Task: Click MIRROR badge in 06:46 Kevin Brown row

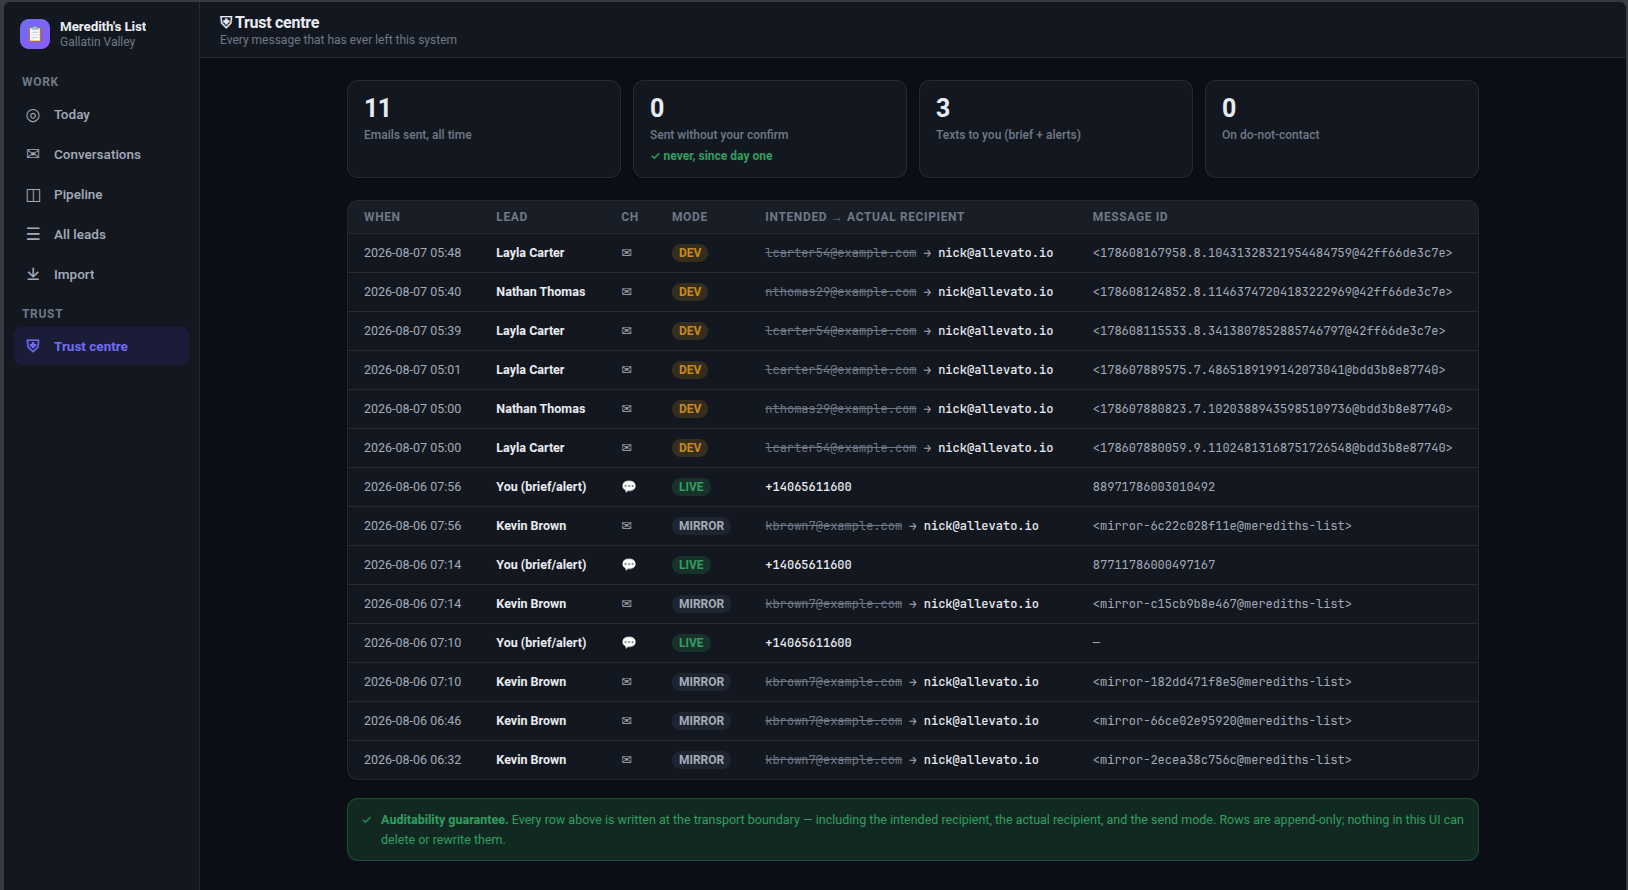Action: click(701, 721)
